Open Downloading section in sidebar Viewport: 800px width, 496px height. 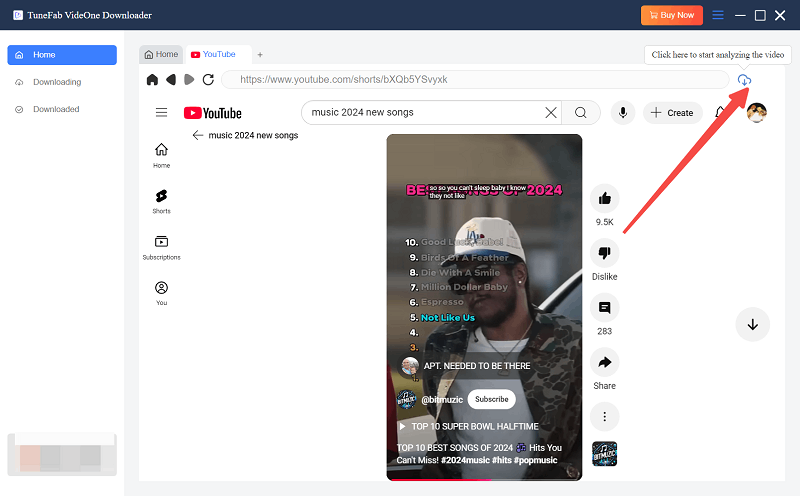click(x=57, y=82)
